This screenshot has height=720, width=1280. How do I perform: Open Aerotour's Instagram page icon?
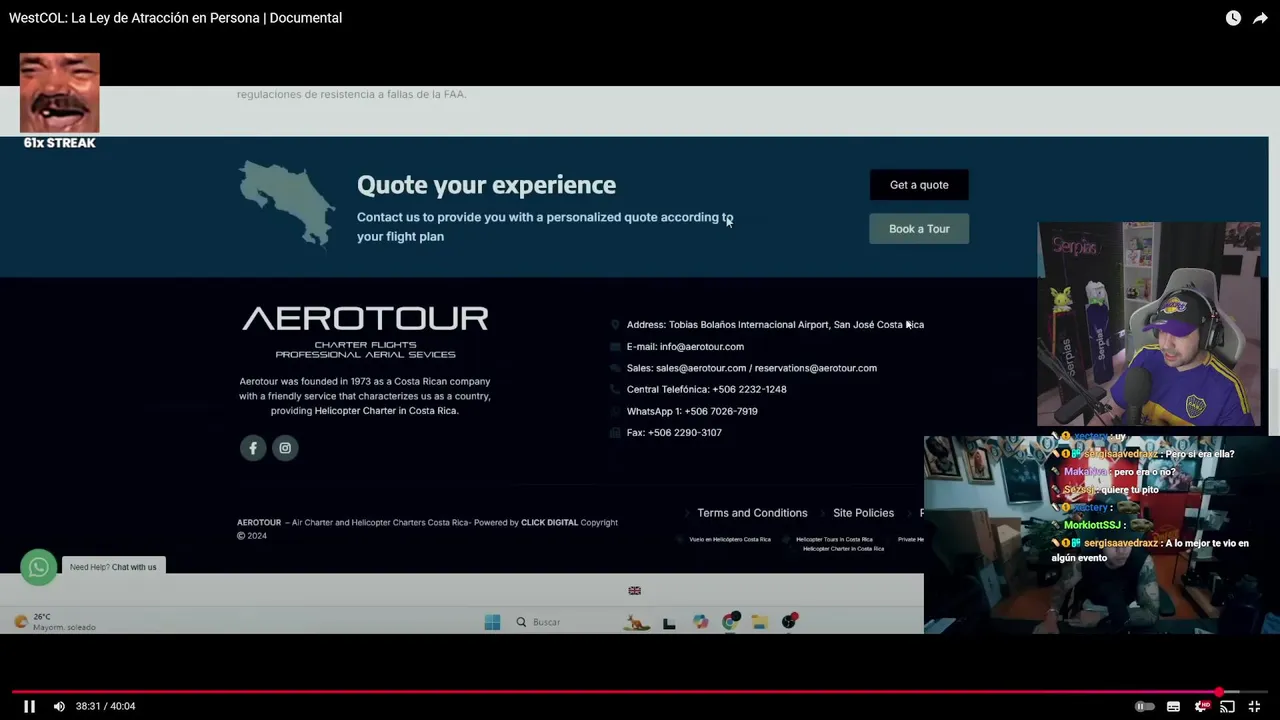[285, 448]
